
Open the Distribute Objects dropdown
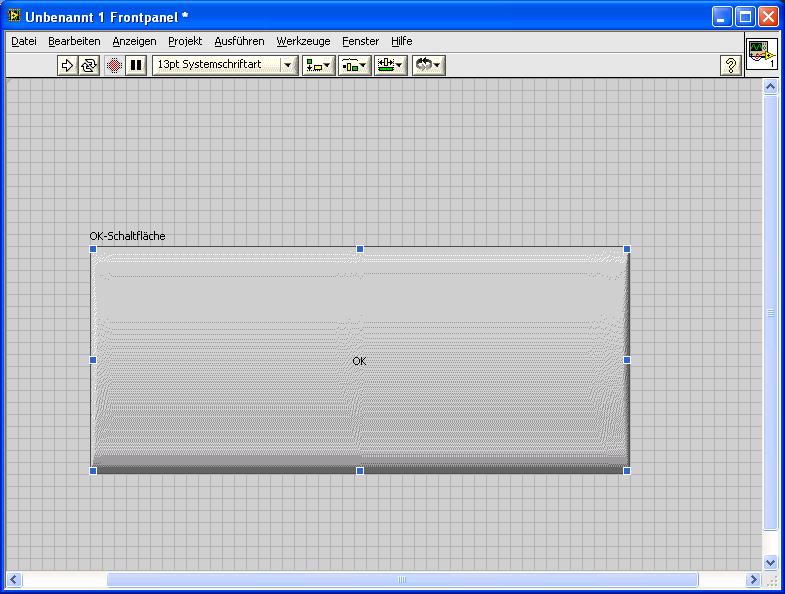pyautogui.click(x=354, y=66)
